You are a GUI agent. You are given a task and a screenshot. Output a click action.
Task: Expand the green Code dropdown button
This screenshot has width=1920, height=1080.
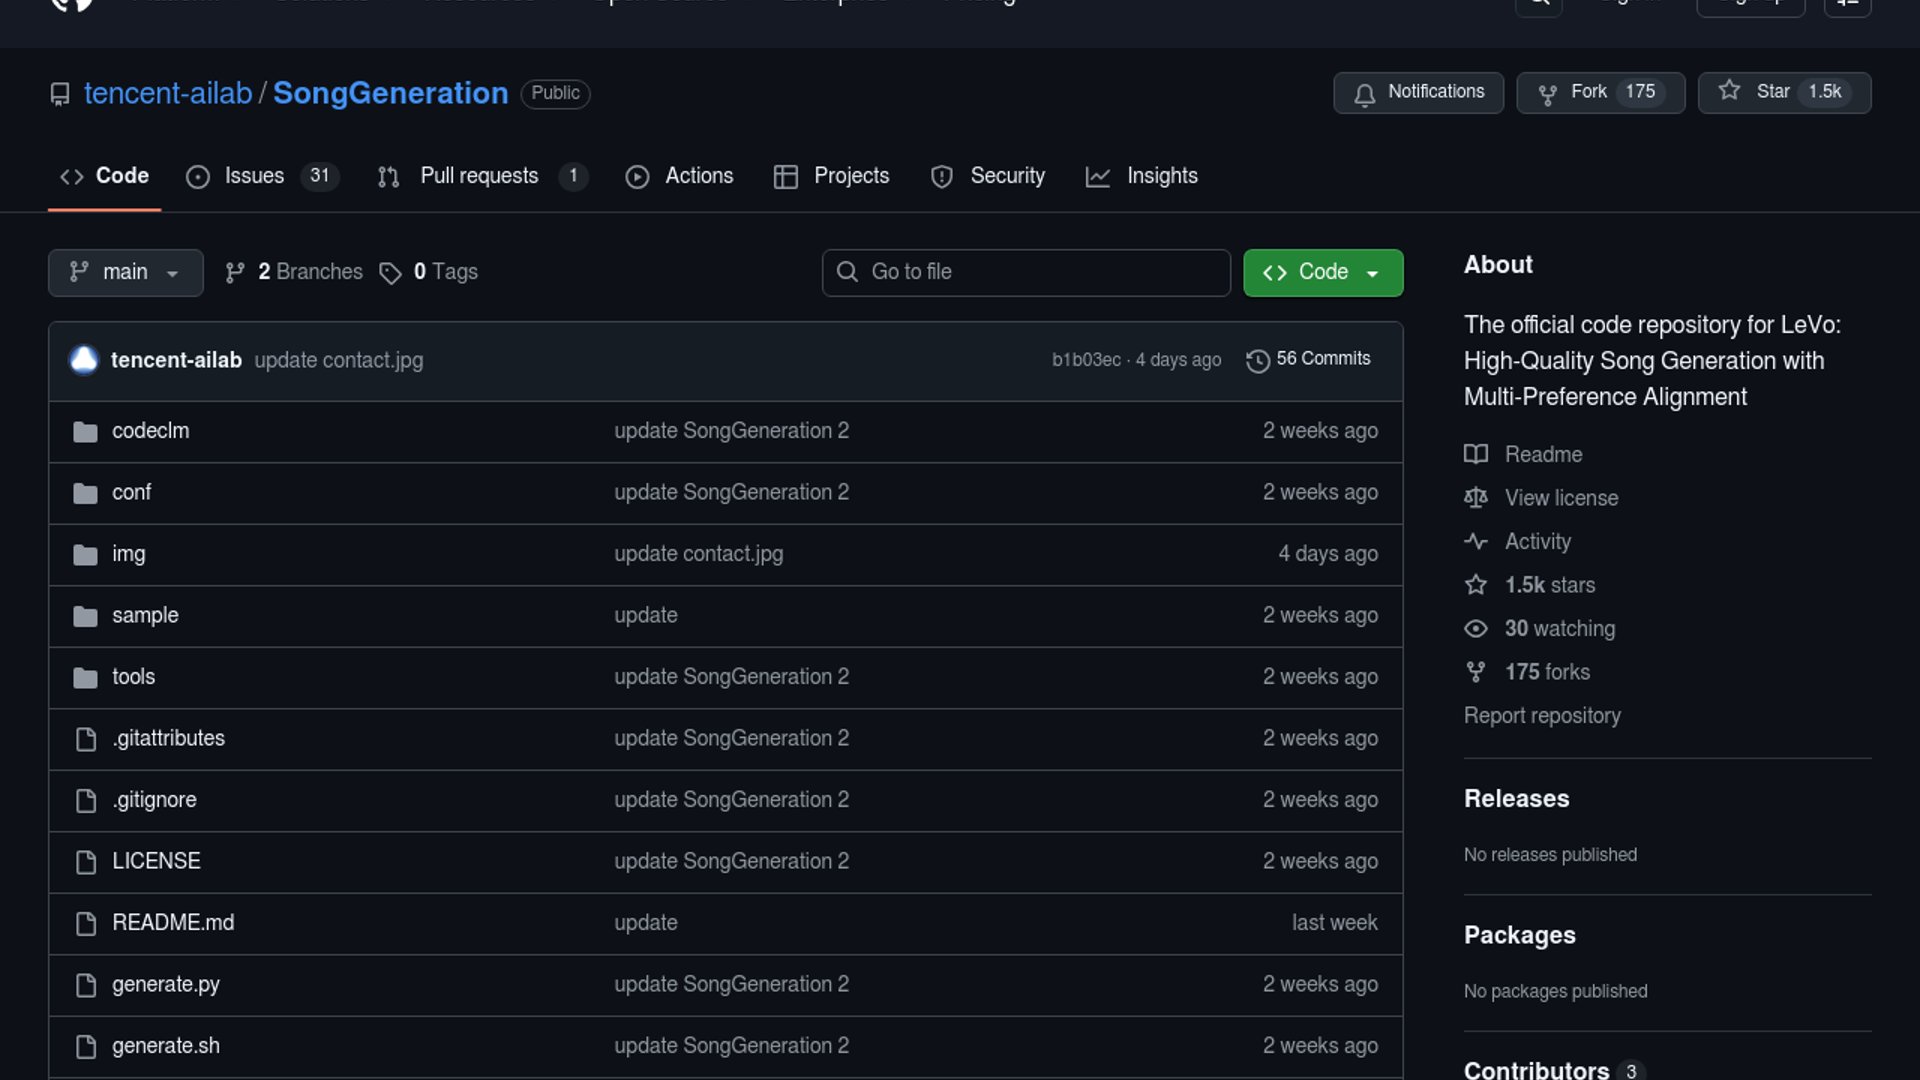(1322, 273)
